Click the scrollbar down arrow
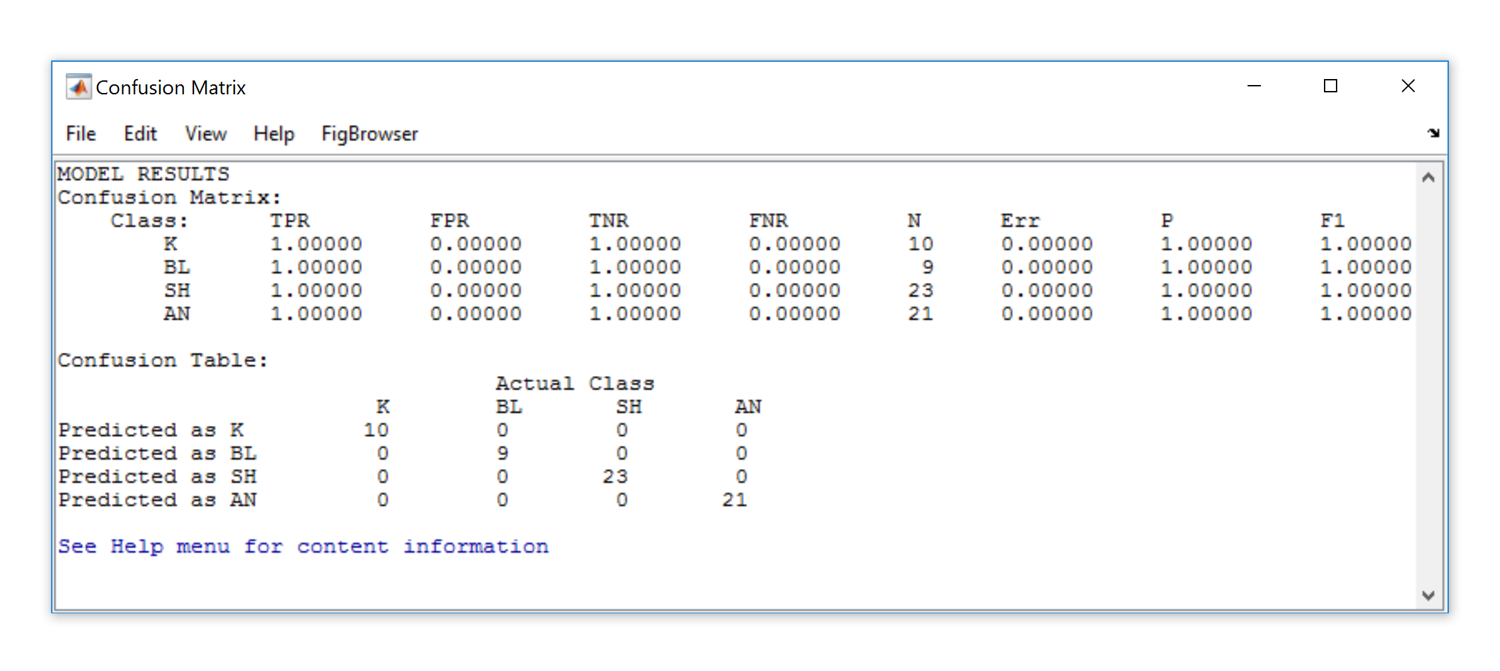1500x671 pixels. click(1427, 595)
